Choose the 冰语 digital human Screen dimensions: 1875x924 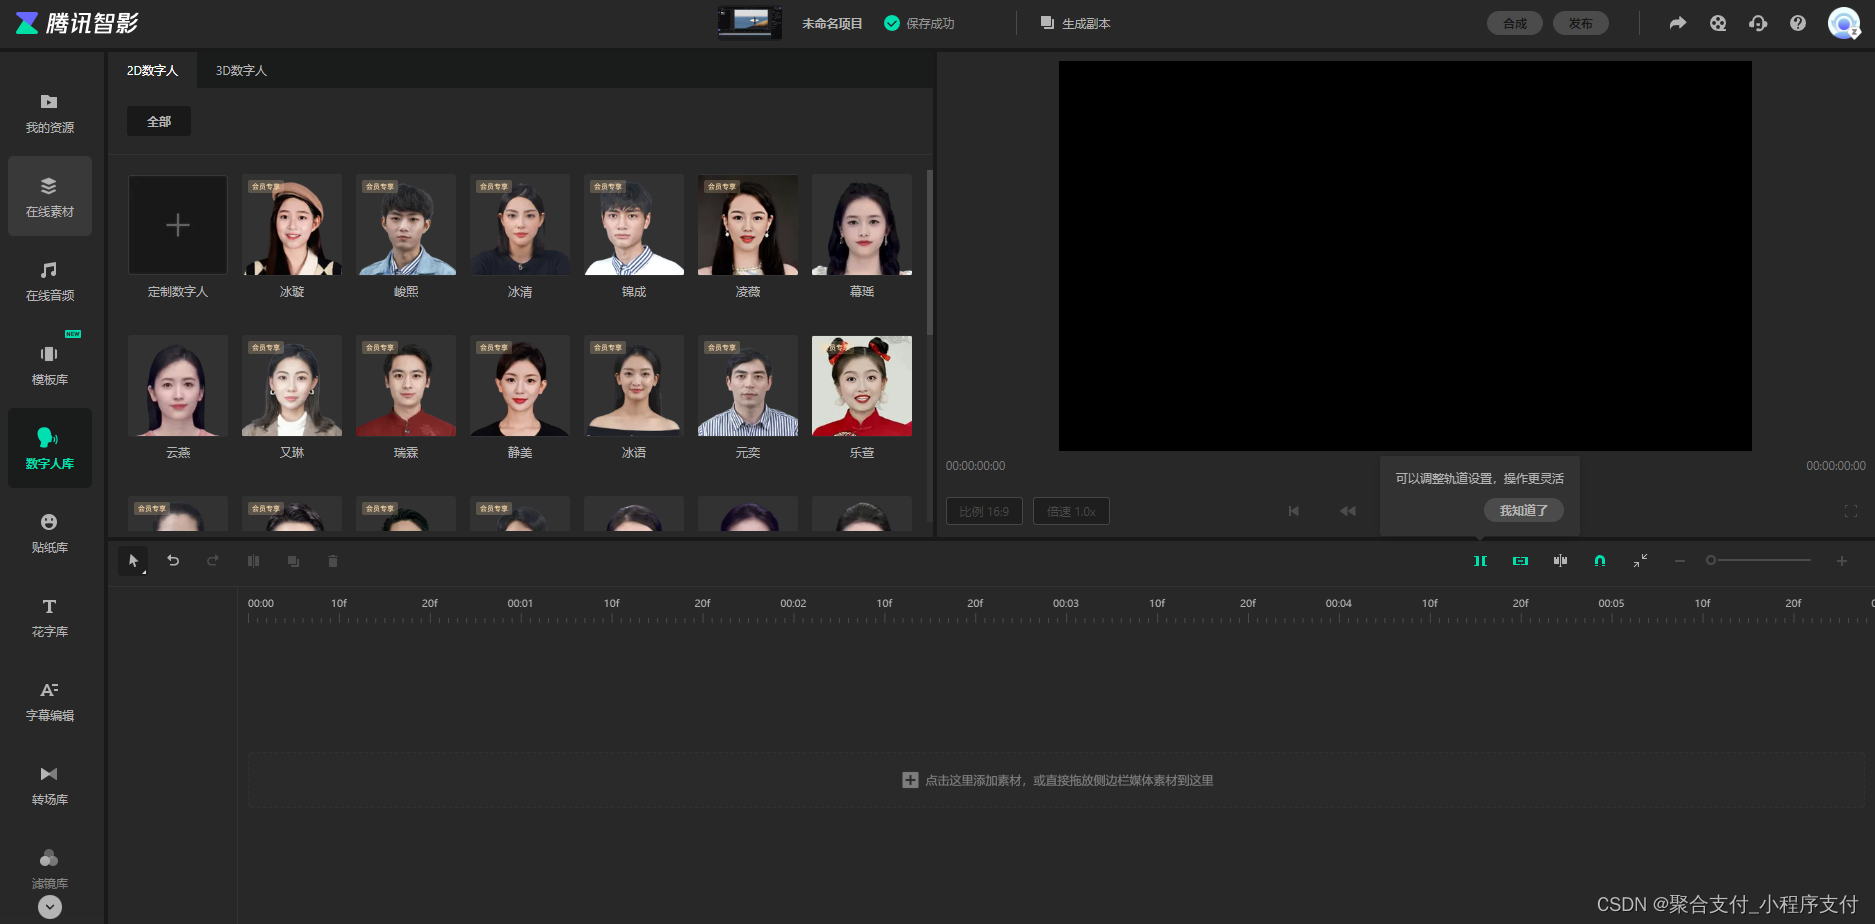pos(634,386)
